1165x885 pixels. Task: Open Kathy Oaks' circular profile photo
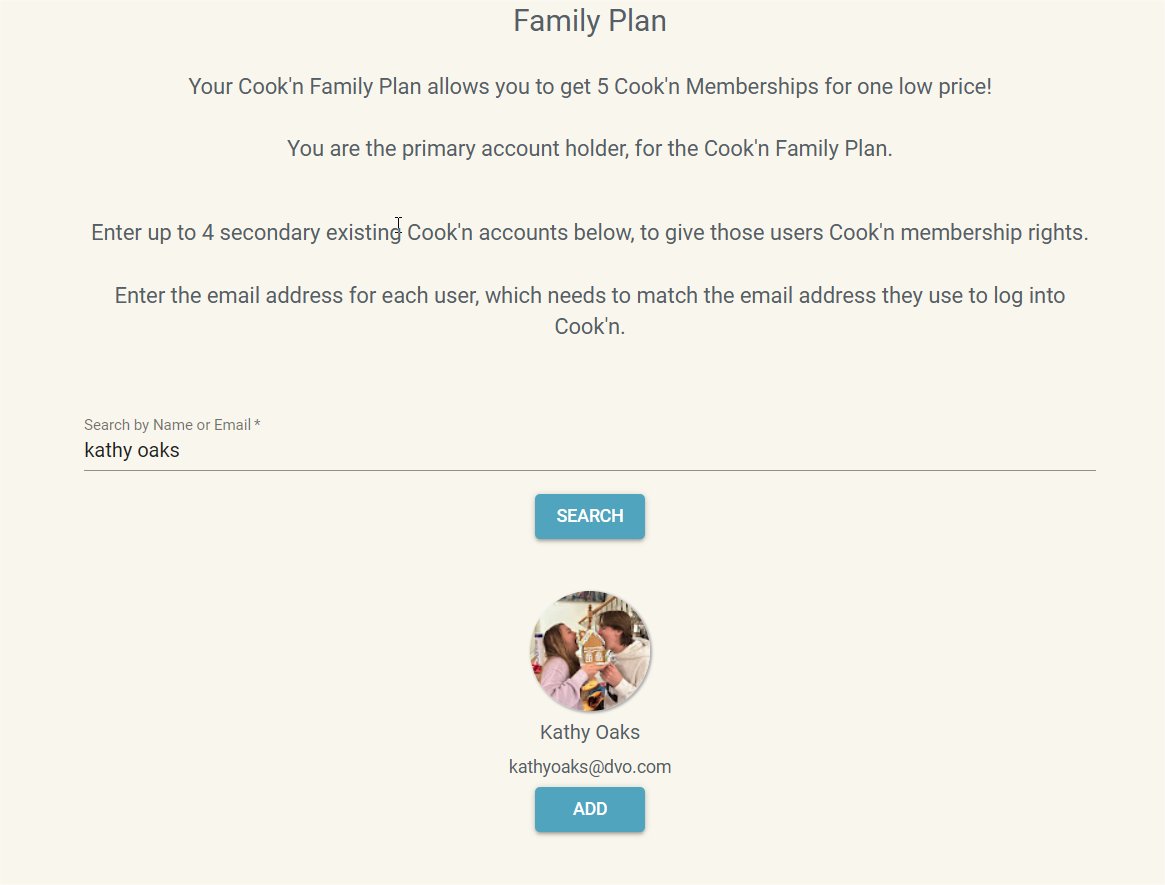(590, 651)
